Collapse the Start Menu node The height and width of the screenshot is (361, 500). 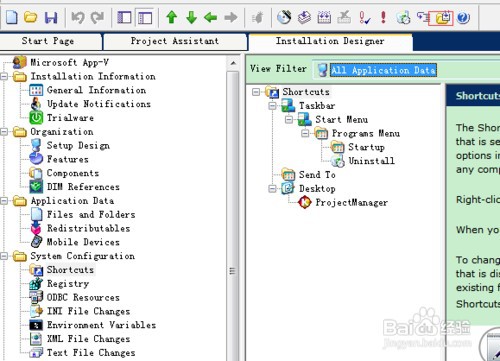point(289,119)
